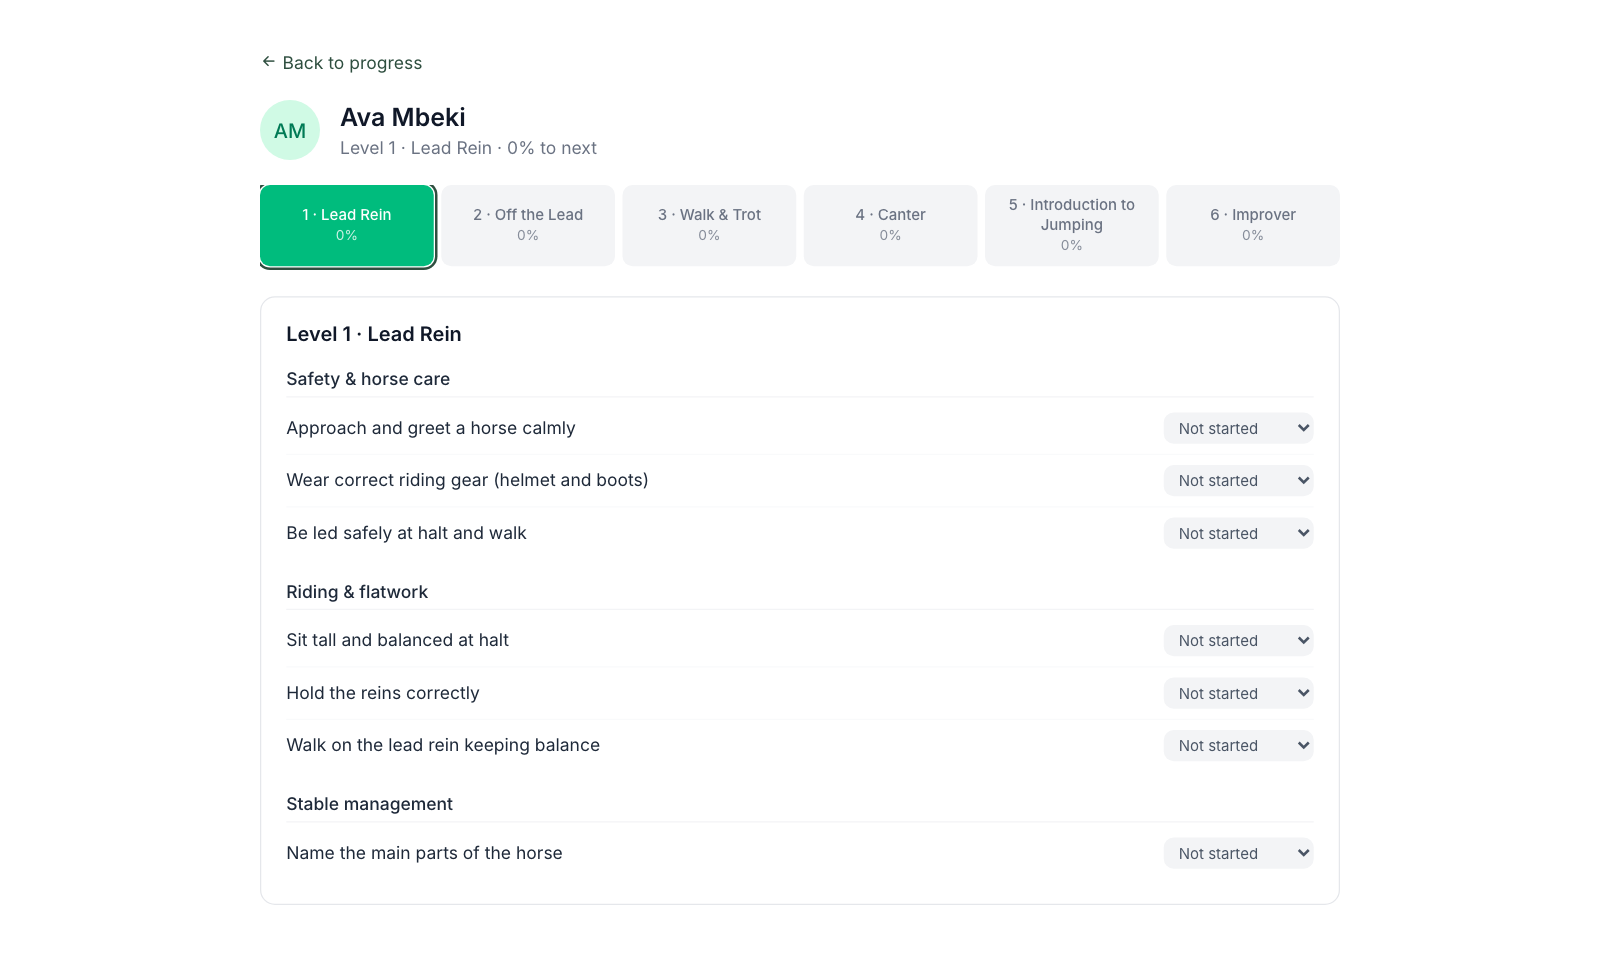
Task: Switch to the 2 · Off the Lead tab
Action: pos(528,225)
